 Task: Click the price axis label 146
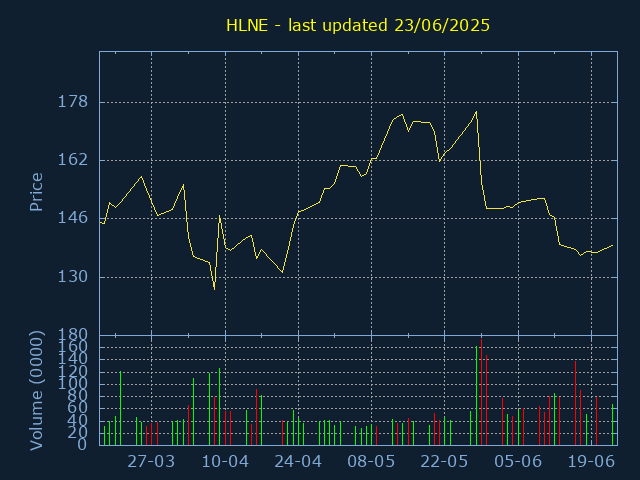(73, 218)
